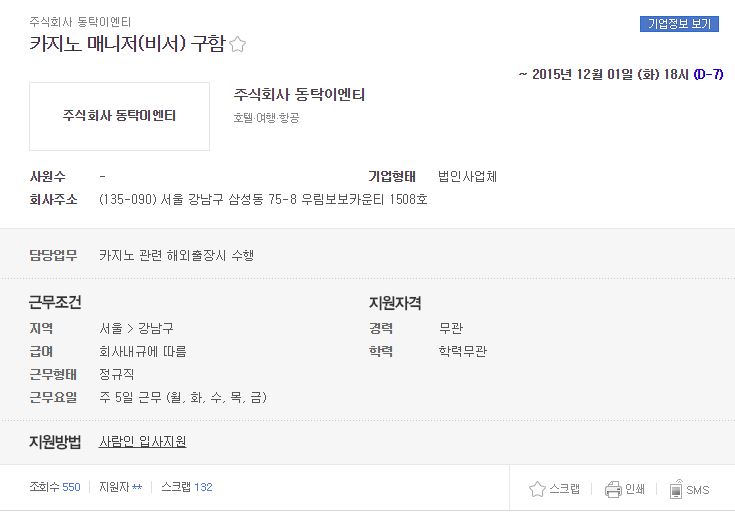The image size is (735, 512).
Task: Open the 주식회사 동탁이엔티 company logo box
Action: coord(120,116)
